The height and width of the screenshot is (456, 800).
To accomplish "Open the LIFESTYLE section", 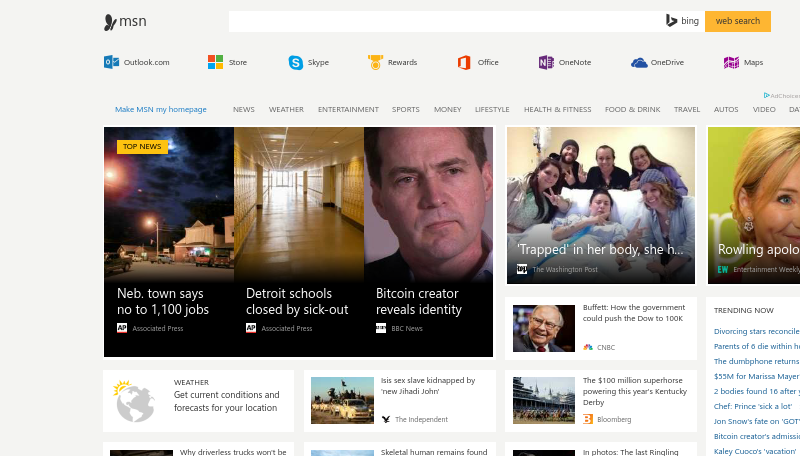I will point(492,109).
